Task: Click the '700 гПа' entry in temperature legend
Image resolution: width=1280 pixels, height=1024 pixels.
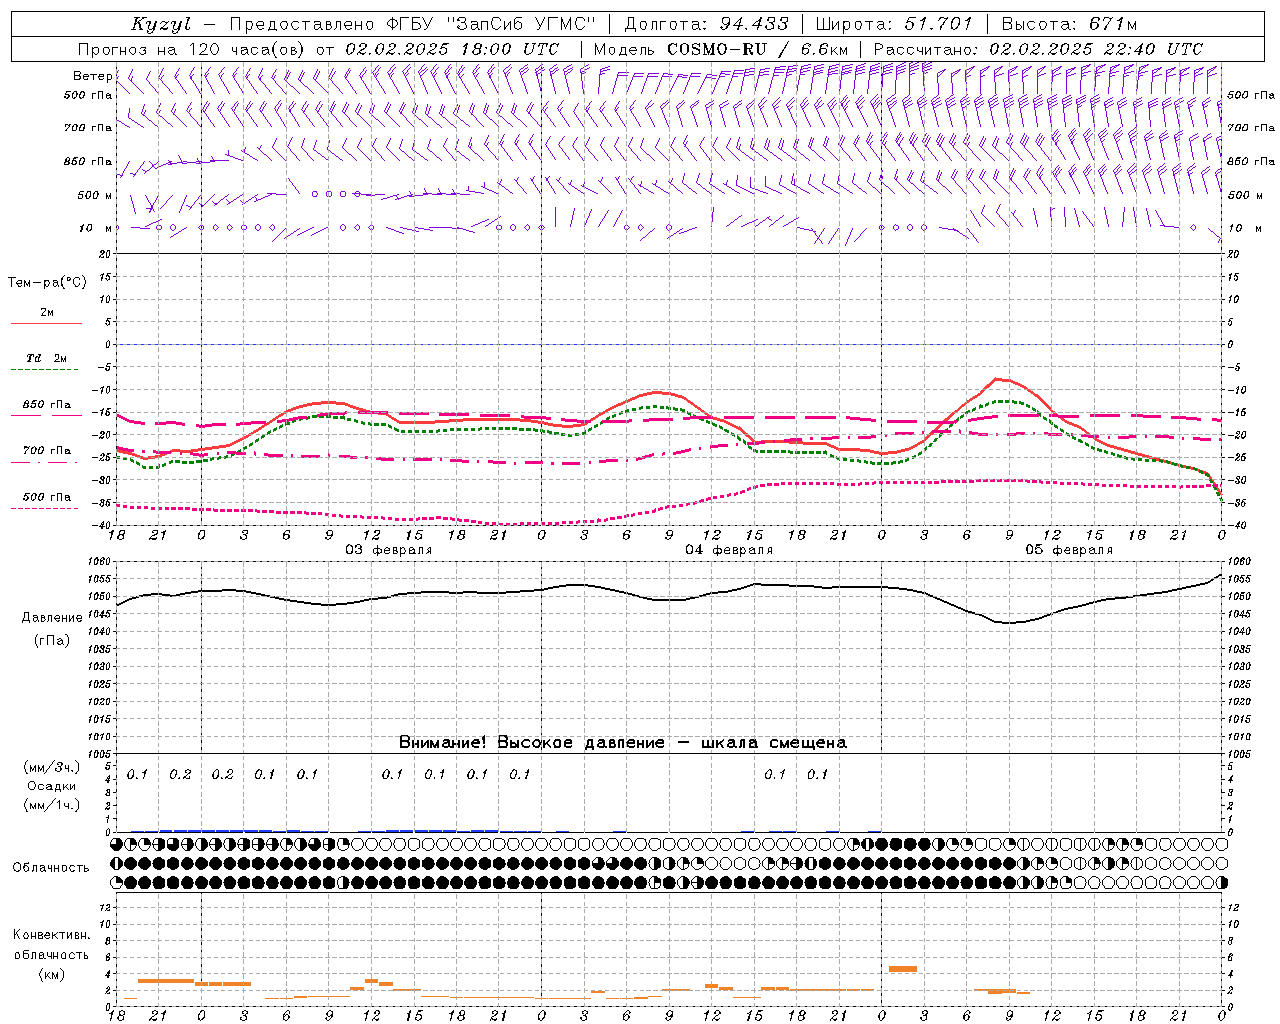Action: tap(47, 451)
